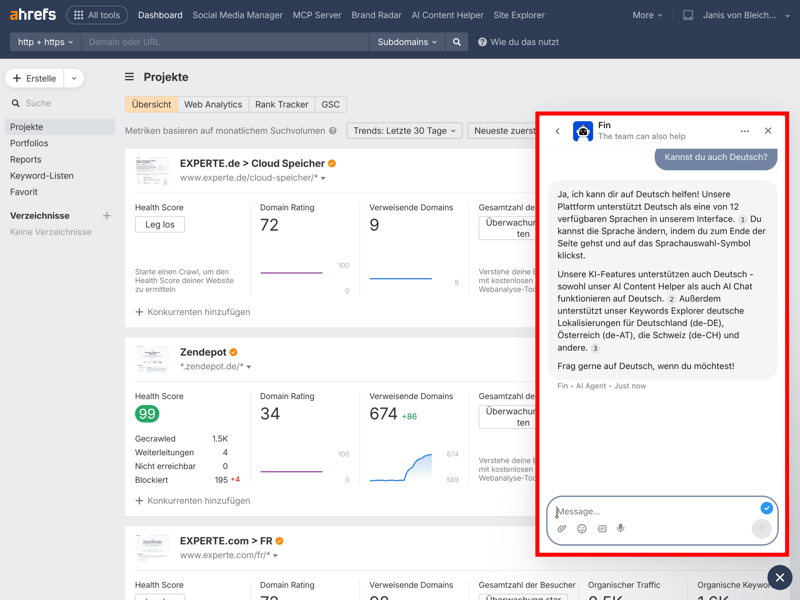This screenshot has height=600, width=800.
Task: Attach a file in Fin chat
Action: click(562, 529)
